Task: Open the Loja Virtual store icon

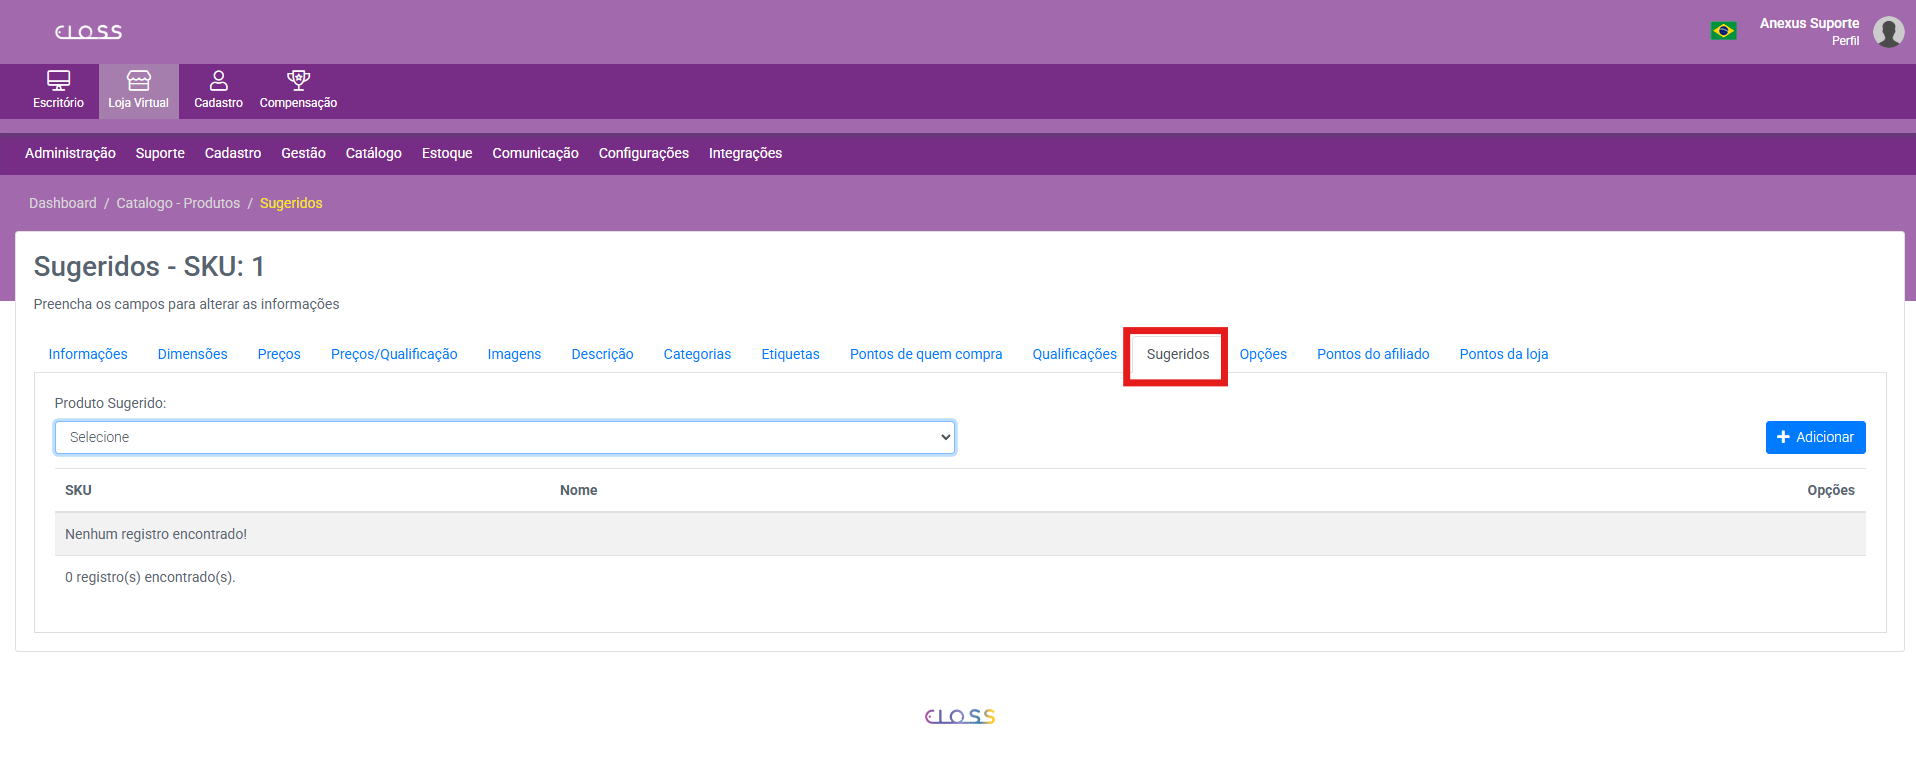Action: (138, 81)
